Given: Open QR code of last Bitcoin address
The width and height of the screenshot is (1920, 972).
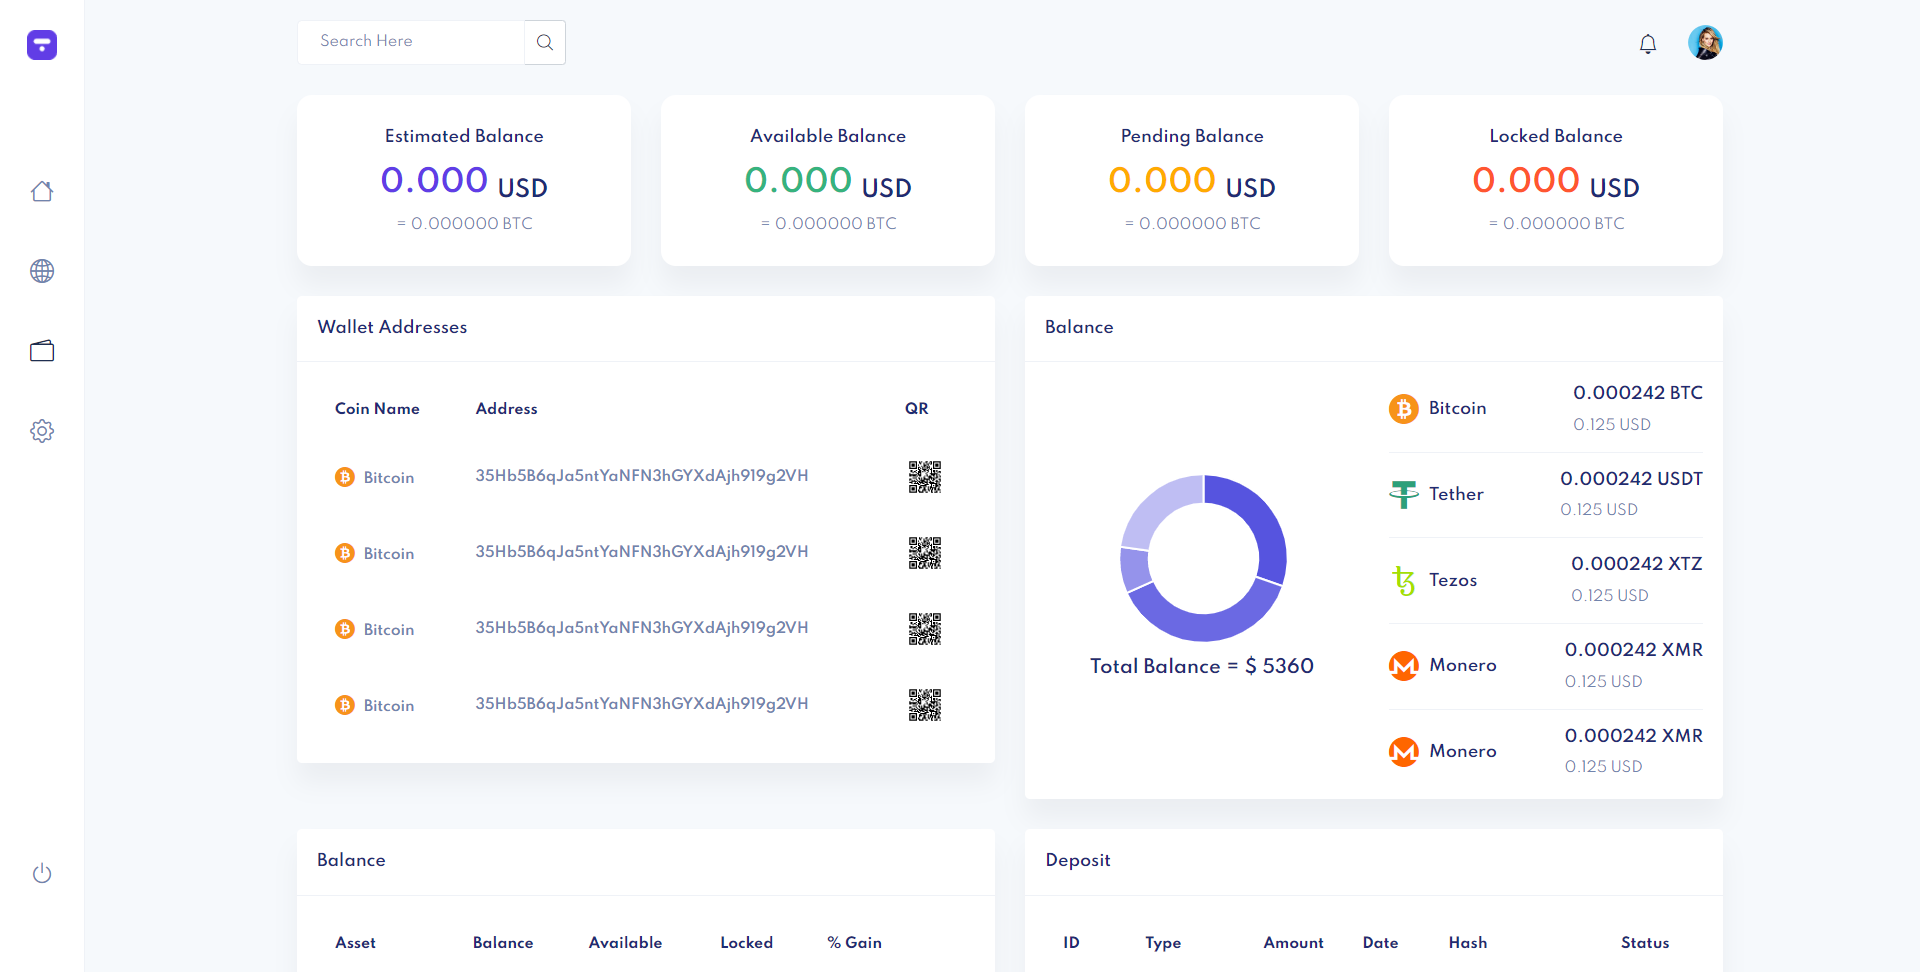Looking at the screenshot, I should click(x=924, y=705).
